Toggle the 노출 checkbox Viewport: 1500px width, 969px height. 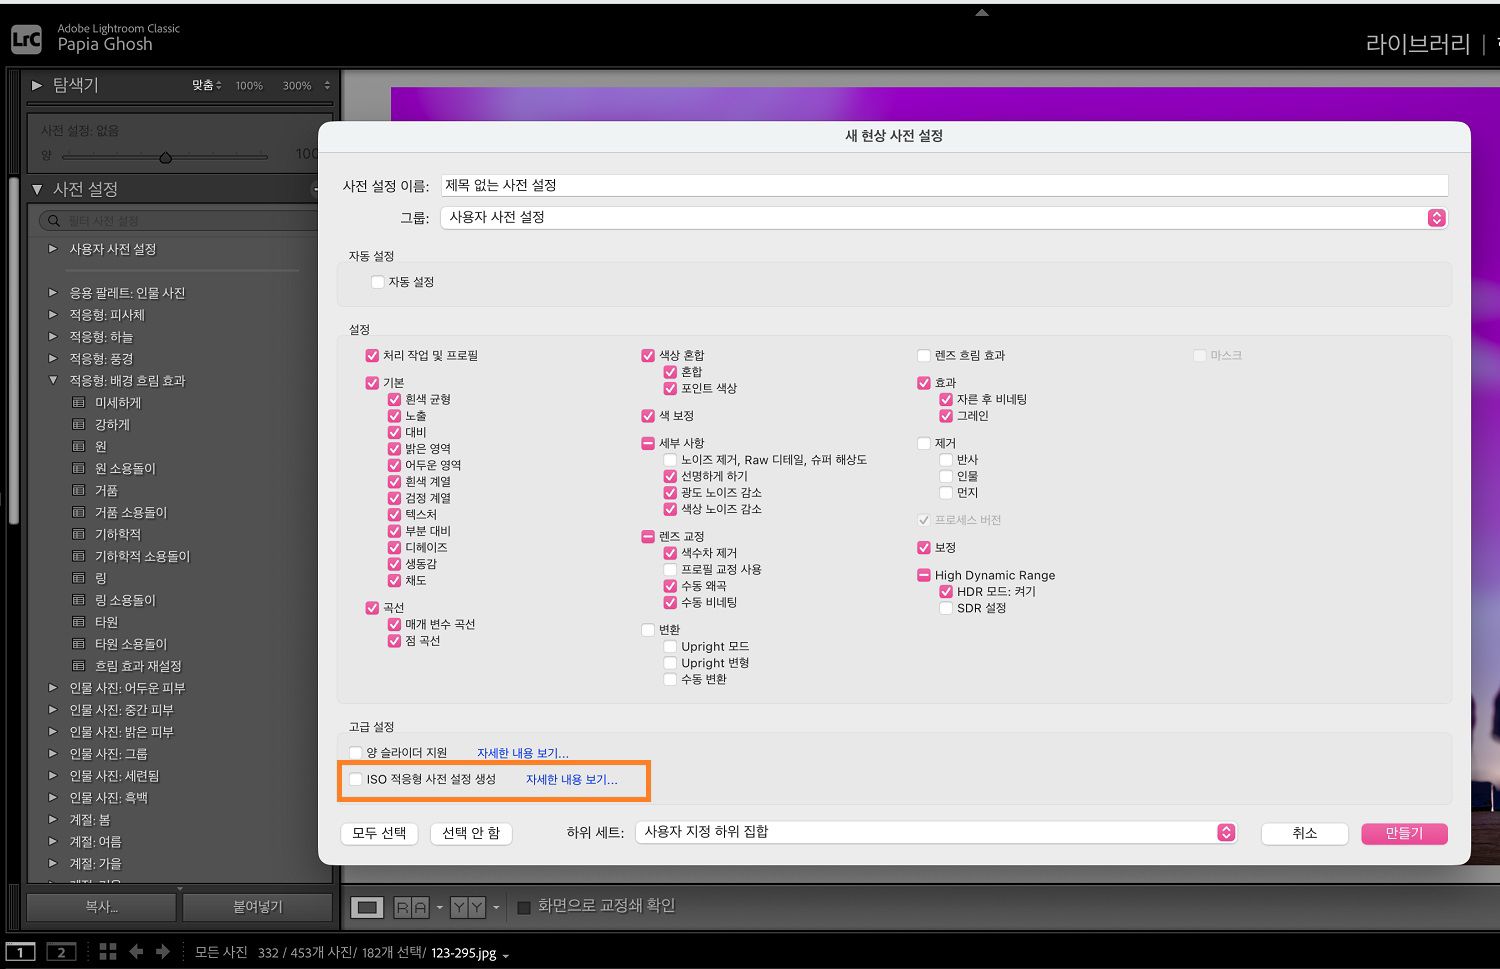[394, 416]
